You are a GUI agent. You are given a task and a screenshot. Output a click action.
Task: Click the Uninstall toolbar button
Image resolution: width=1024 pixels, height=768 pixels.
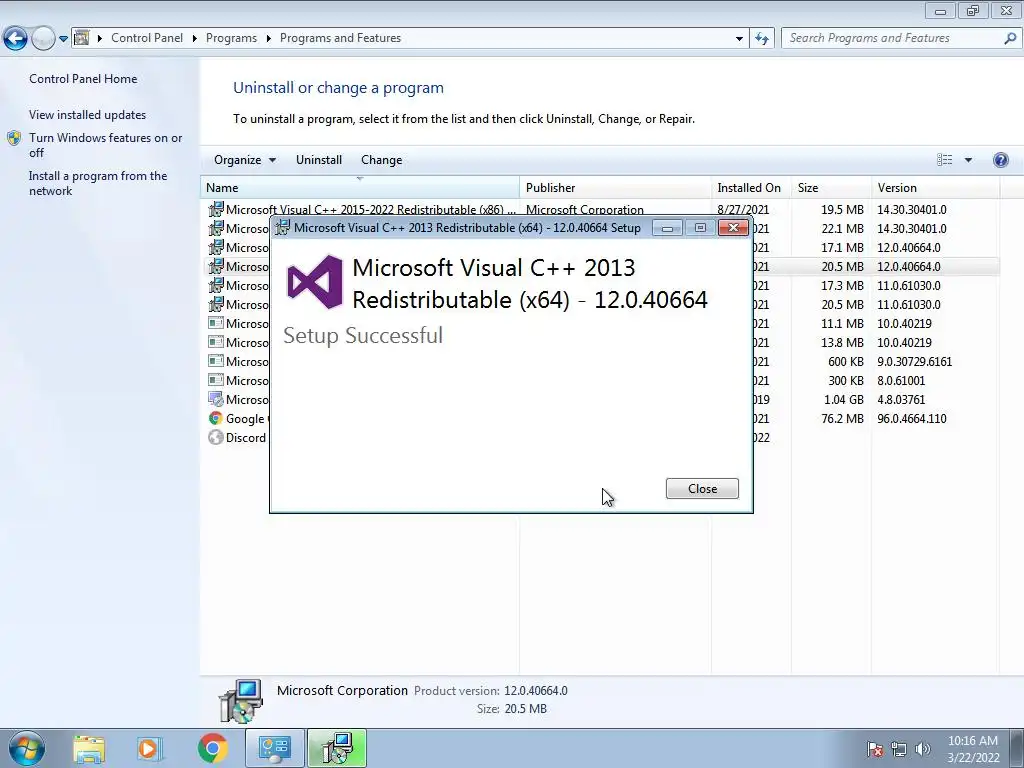(x=319, y=160)
